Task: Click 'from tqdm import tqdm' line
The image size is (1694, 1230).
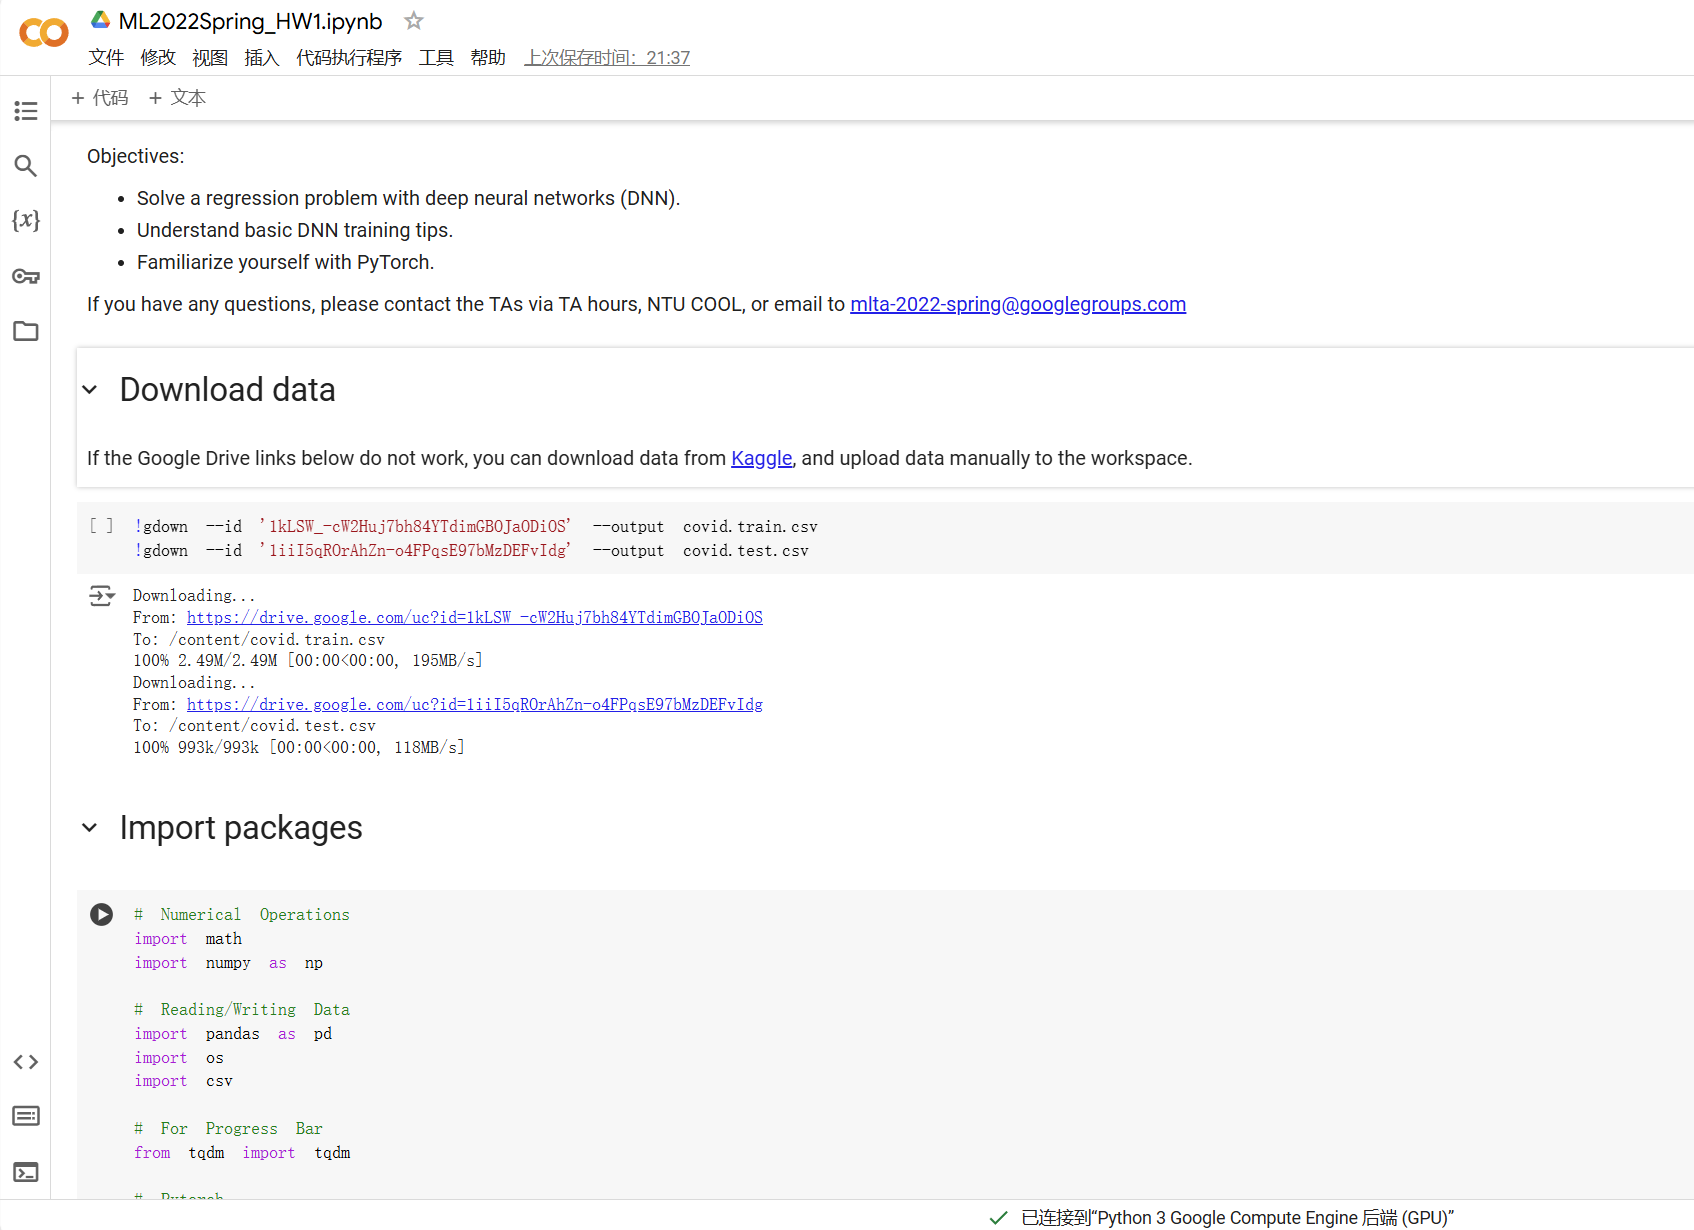Action: pyautogui.click(x=242, y=1153)
